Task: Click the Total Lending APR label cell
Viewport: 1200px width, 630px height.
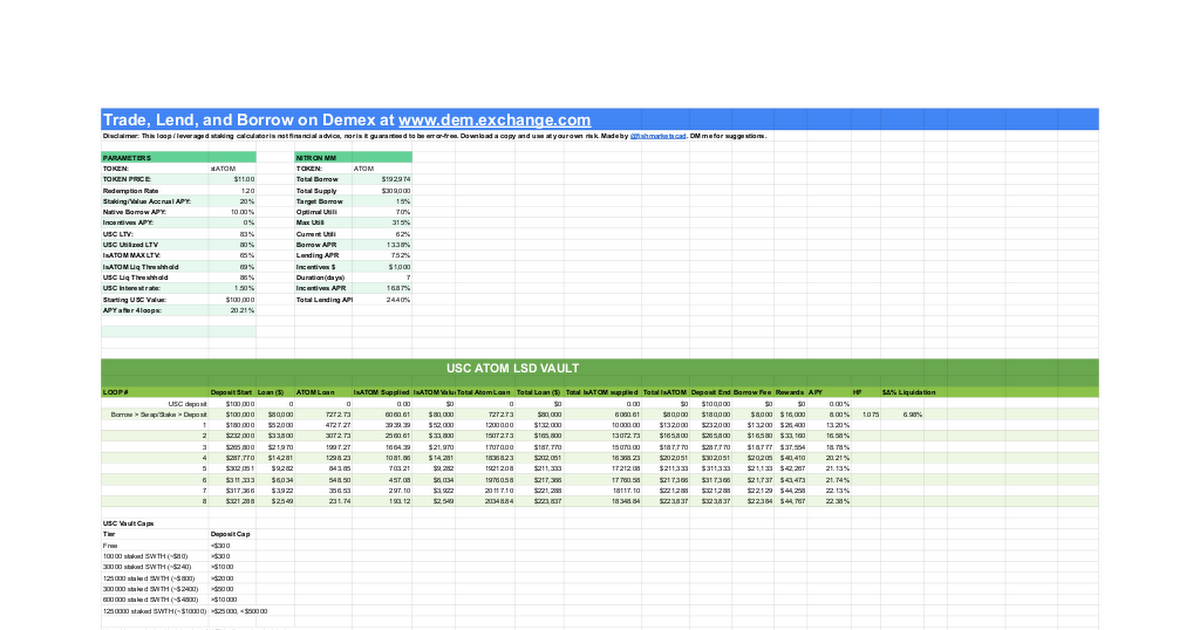Action: click(x=324, y=299)
